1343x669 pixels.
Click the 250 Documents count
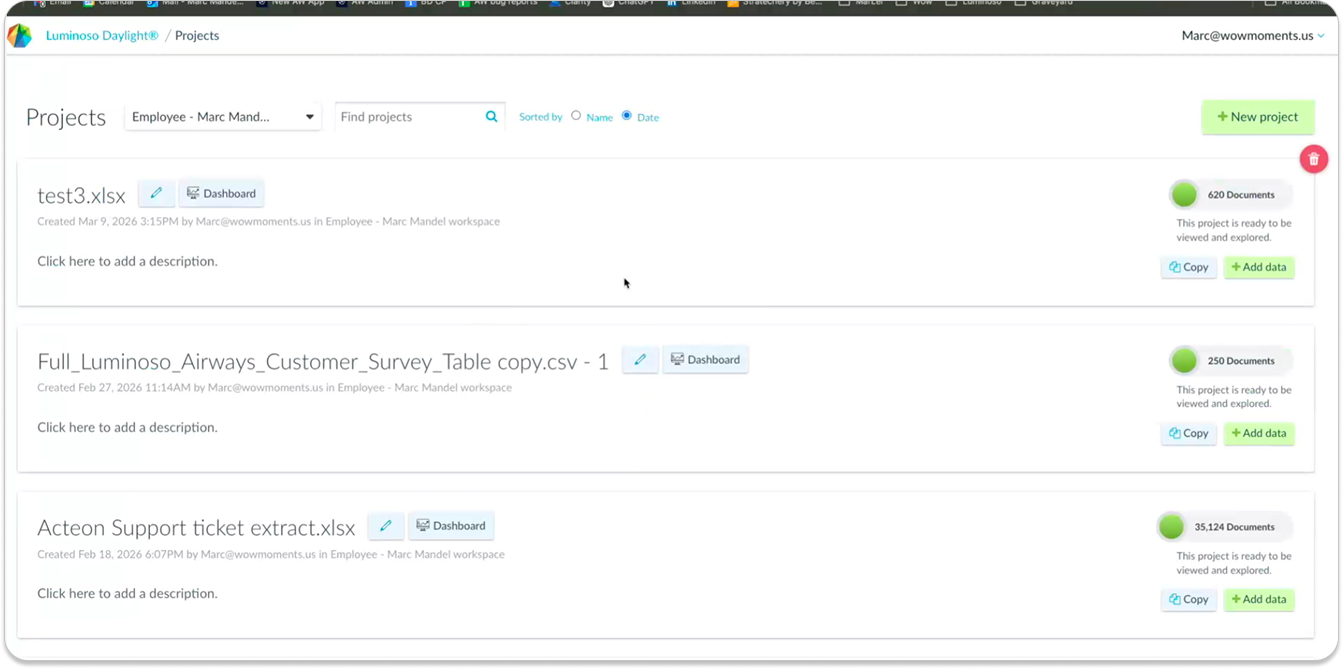pyautogui.click(x=1241, y=361)
